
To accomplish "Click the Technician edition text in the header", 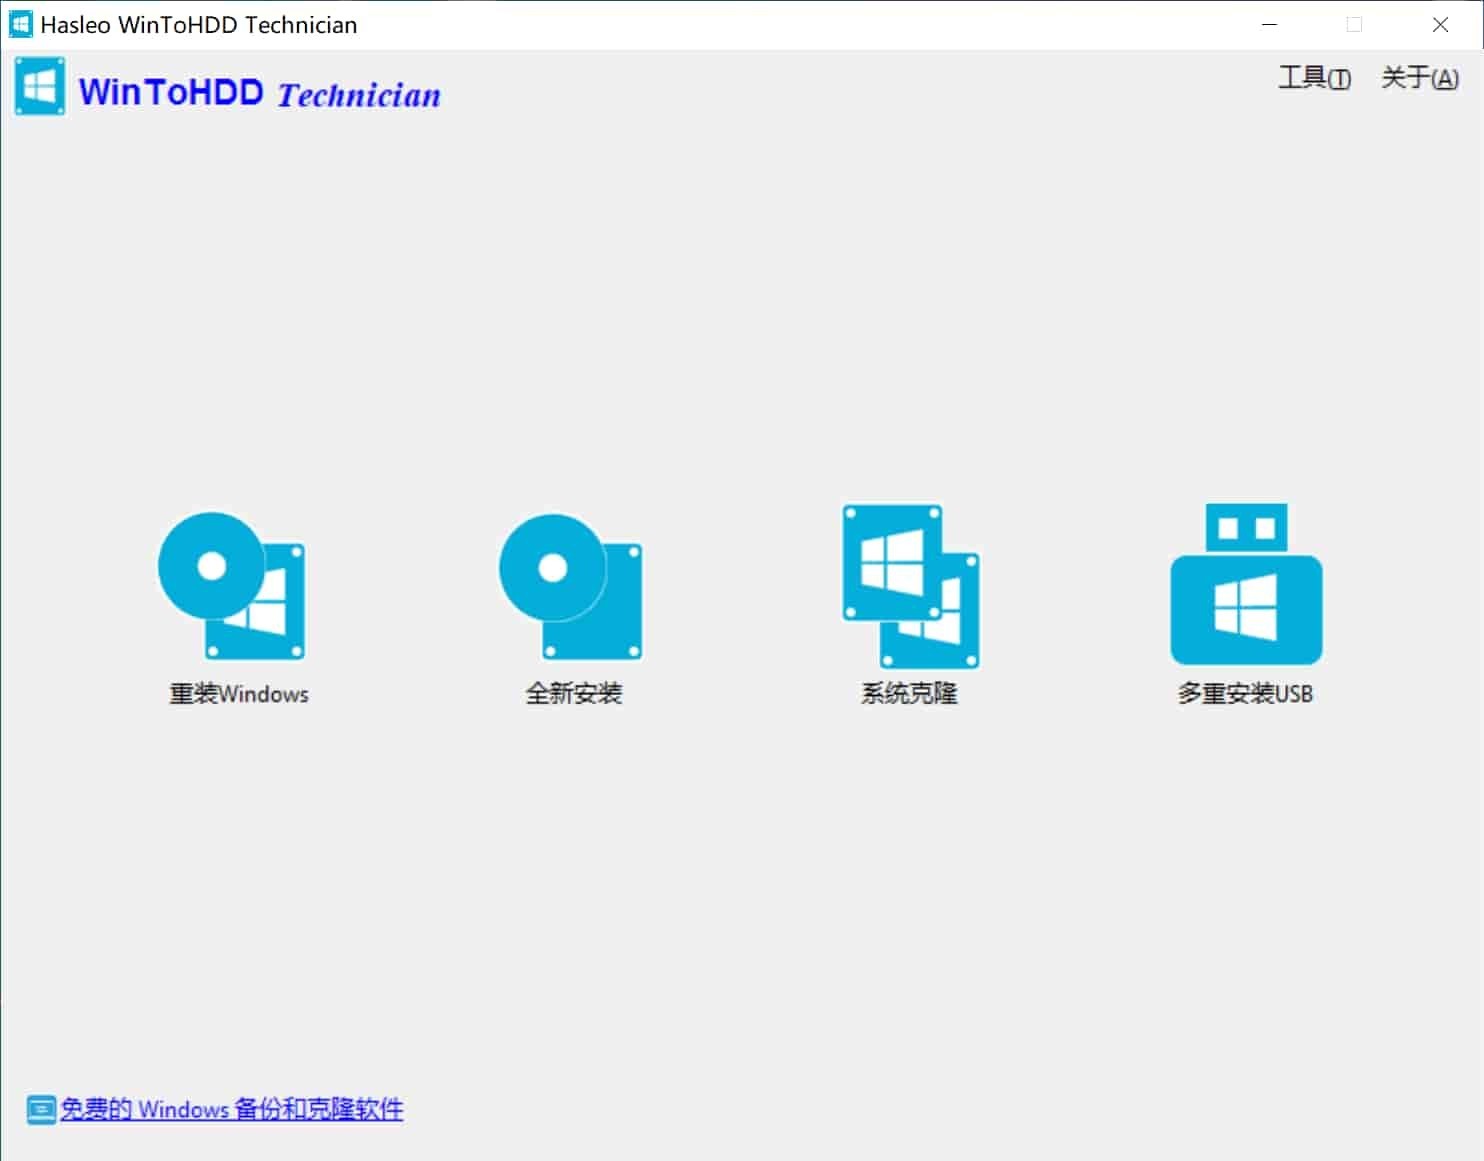I will 359,94.
